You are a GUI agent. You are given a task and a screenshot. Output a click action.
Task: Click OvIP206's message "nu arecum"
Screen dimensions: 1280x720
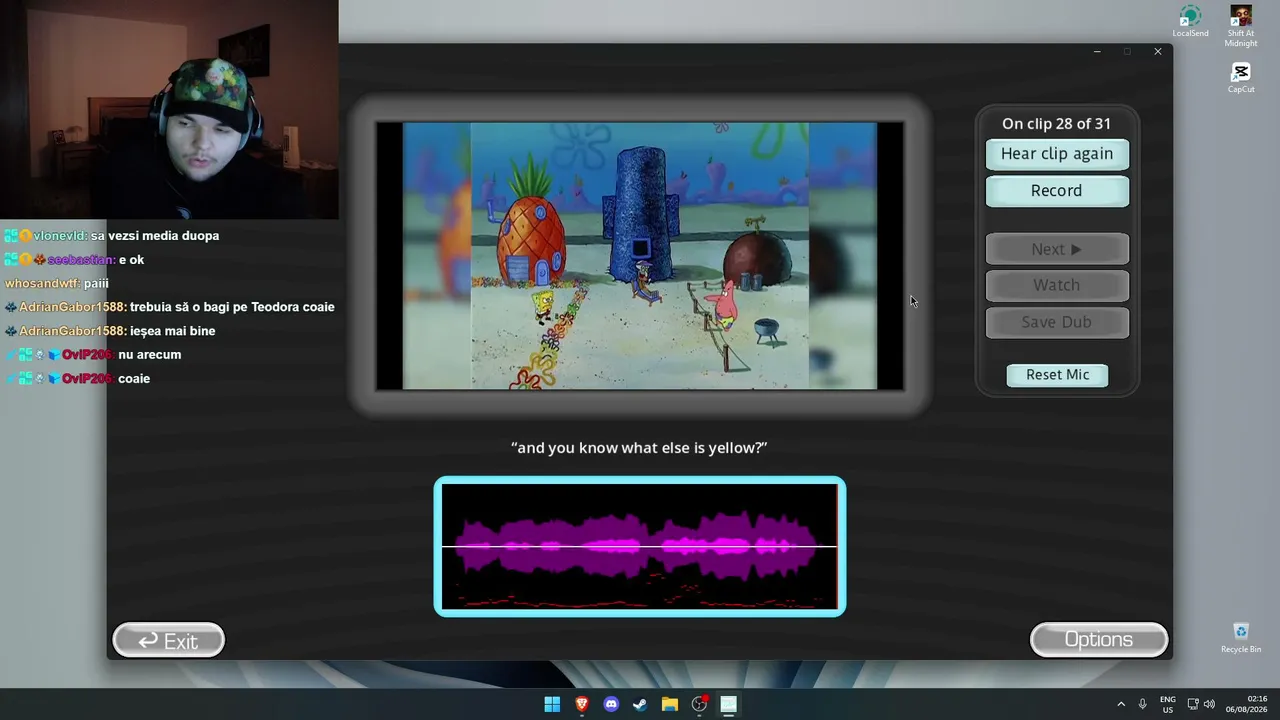point(92,355)
